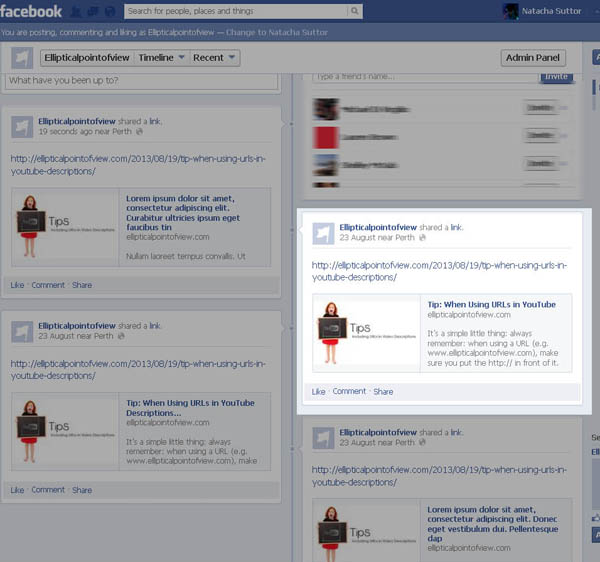Click the '23 August' date on the highlighted post
Image resolution: width=600 pixels, height=562 pixels.
359,238
